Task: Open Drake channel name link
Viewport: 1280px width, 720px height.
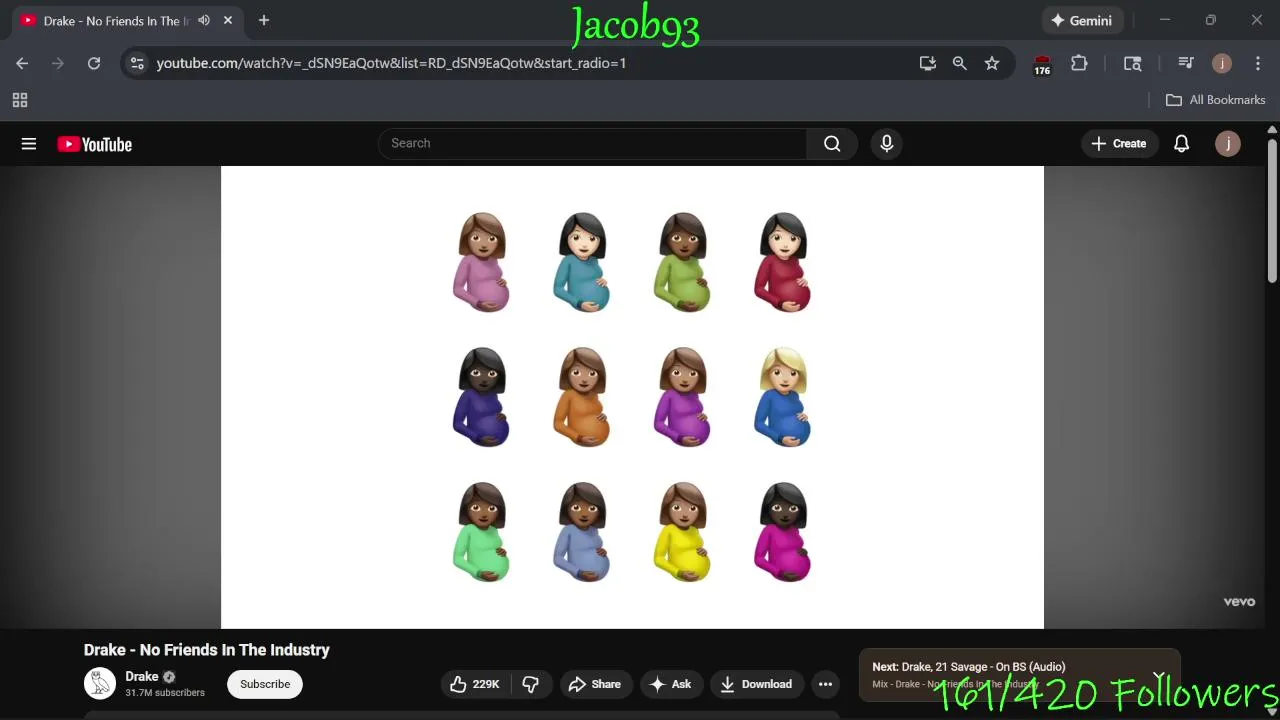Action: pos(142,677)
